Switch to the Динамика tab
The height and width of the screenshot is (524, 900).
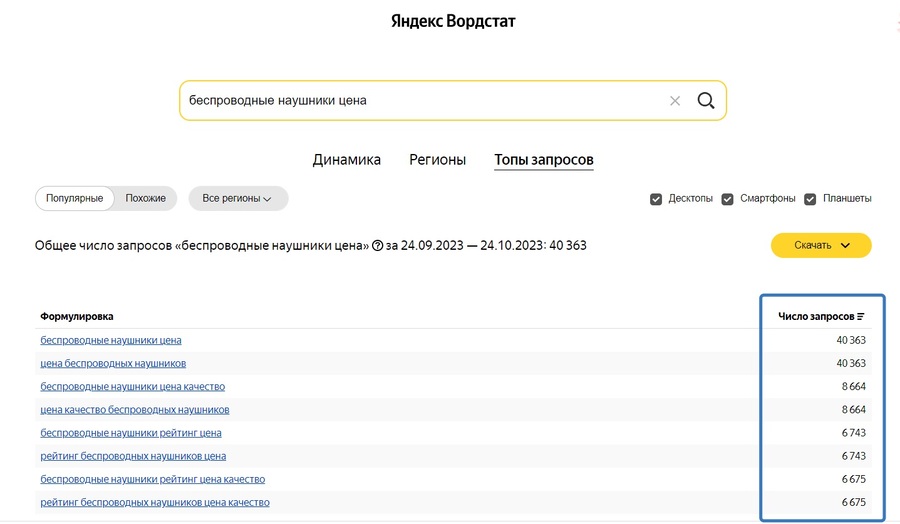click(x=346, y=160)
